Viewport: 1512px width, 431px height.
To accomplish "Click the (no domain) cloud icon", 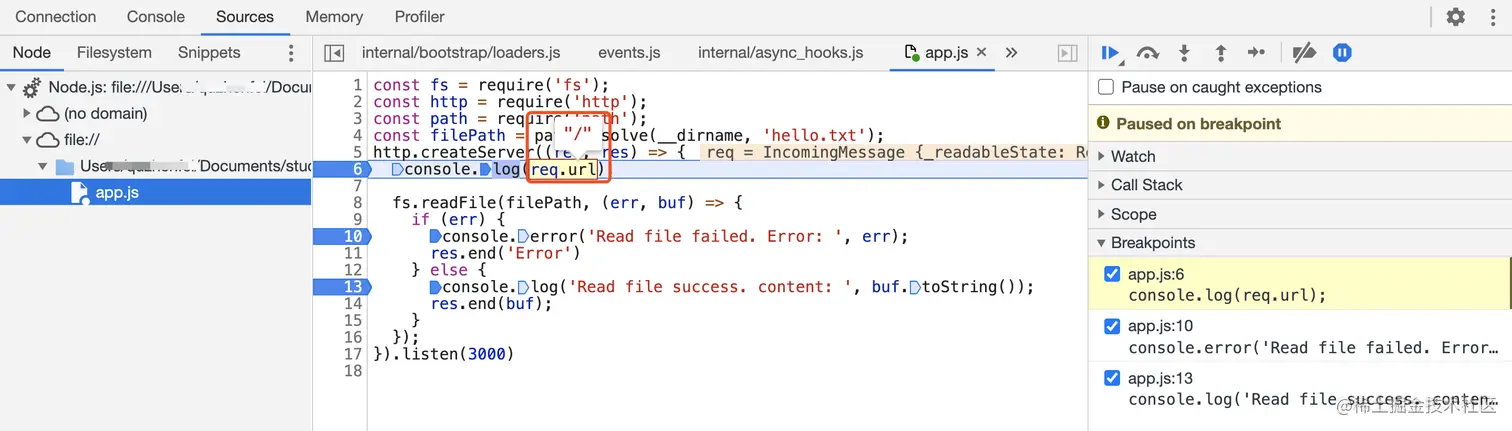I will 47,114.
